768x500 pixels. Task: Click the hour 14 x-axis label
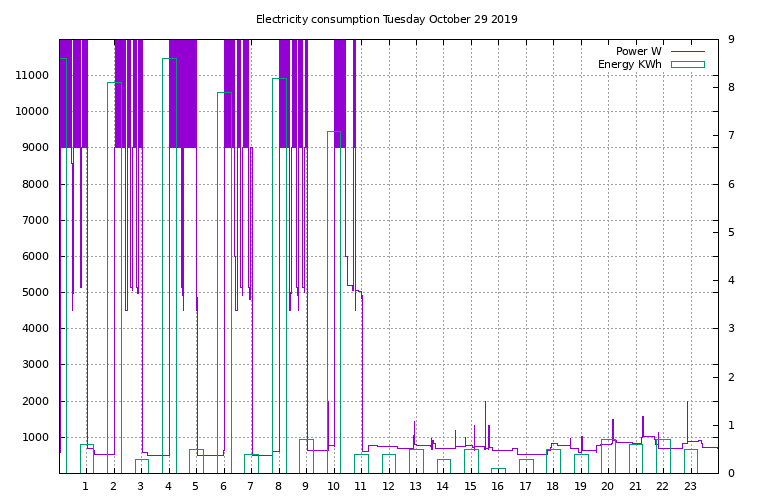[x=443, y=486]
